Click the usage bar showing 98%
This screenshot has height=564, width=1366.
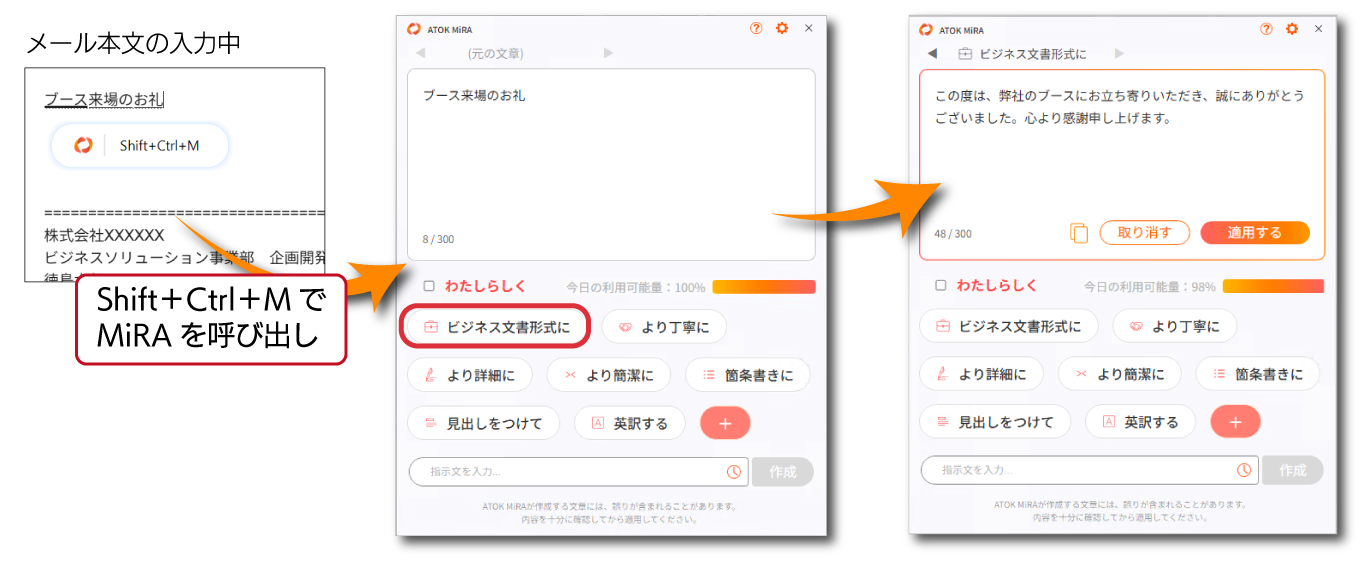[1273, 286]
